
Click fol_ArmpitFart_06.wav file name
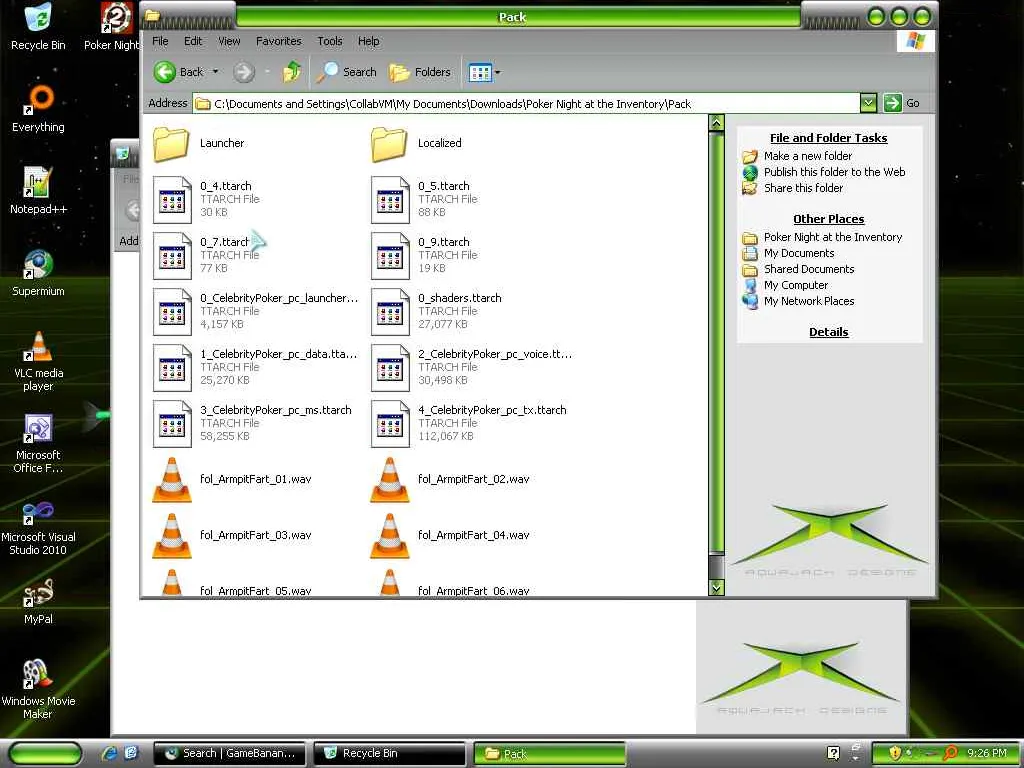[473, 590]
